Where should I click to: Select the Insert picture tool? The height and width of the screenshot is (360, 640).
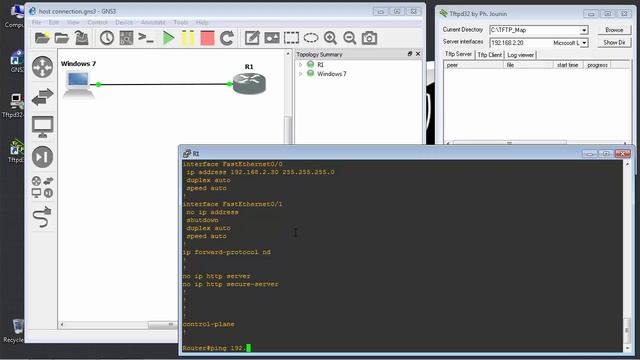click(272, 38)
